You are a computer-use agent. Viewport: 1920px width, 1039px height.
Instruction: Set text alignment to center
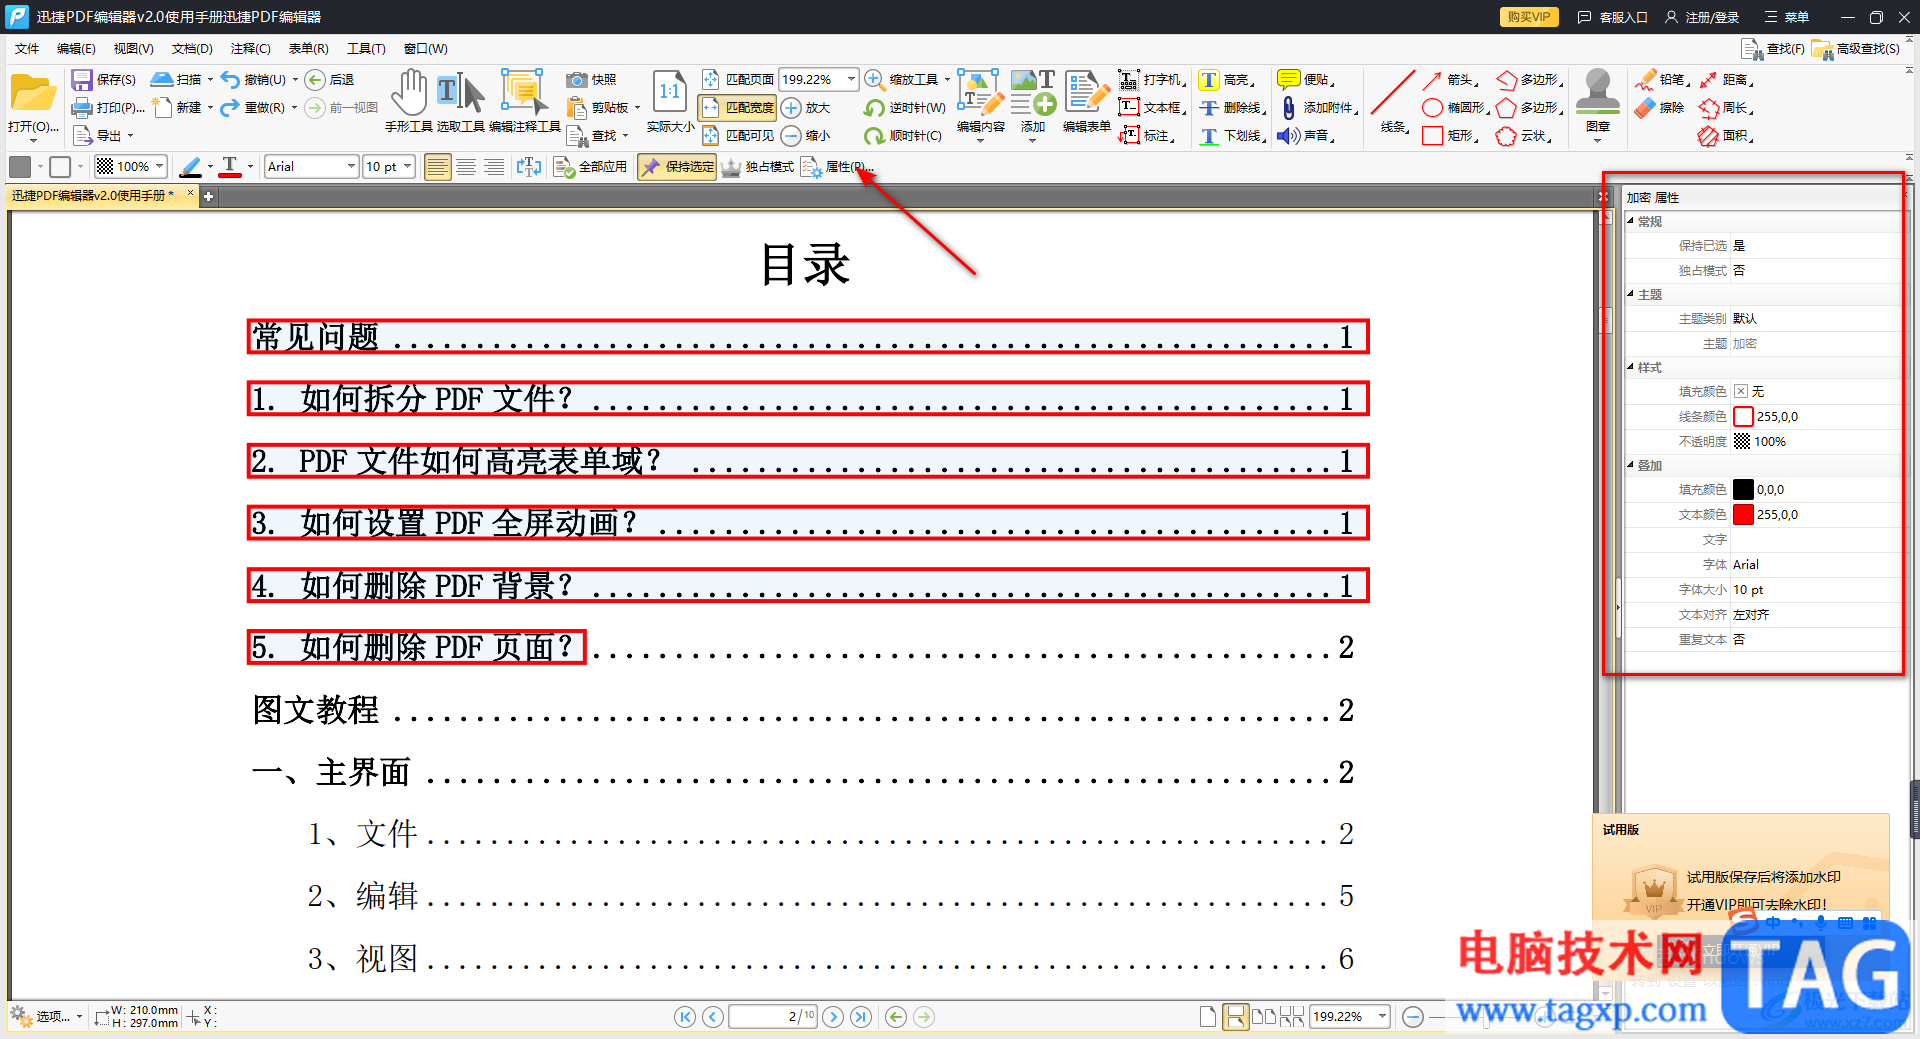466,167
